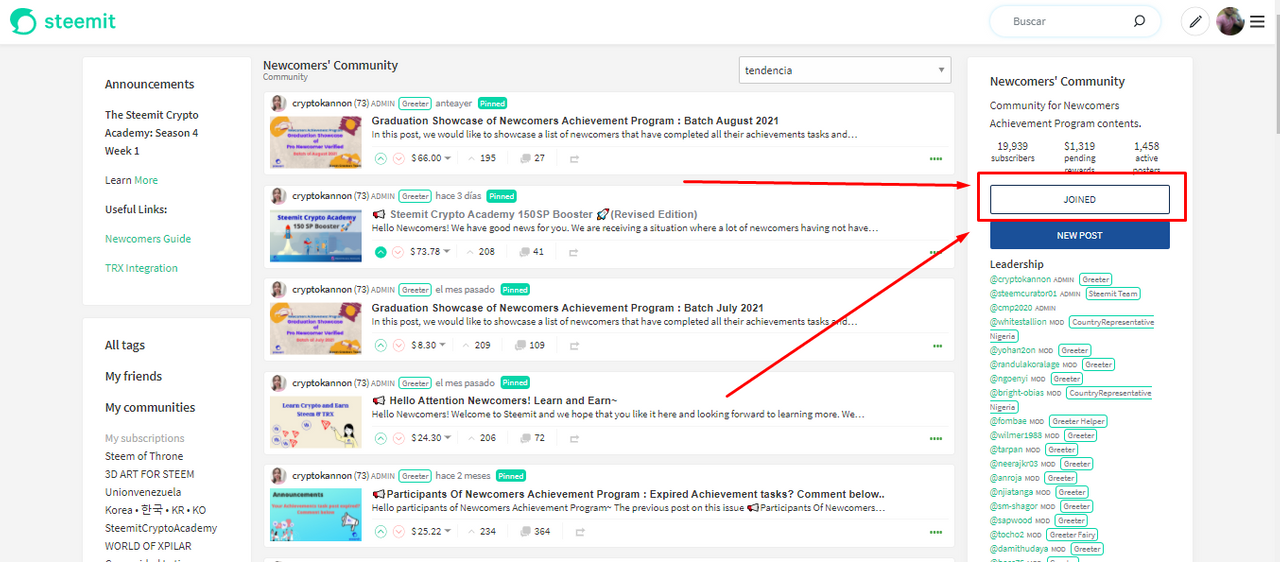Show the 234 voters list

(480, 531)
